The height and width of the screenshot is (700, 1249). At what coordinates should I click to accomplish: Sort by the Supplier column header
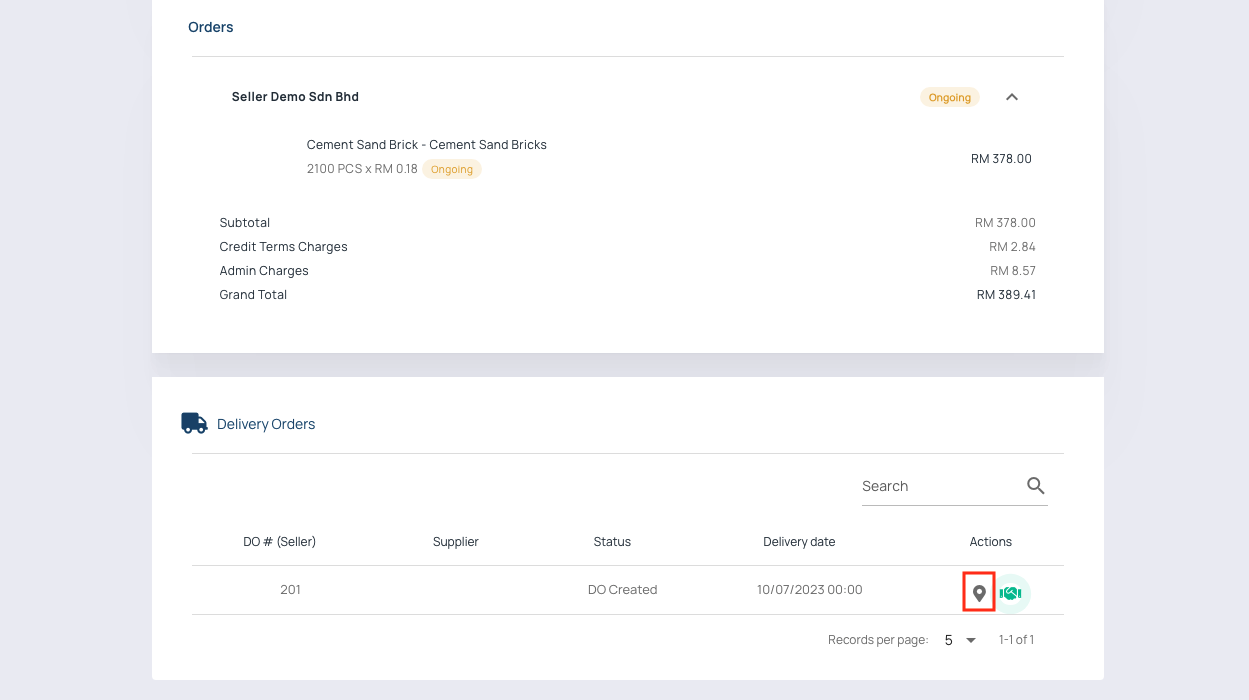tap(455, 542)
